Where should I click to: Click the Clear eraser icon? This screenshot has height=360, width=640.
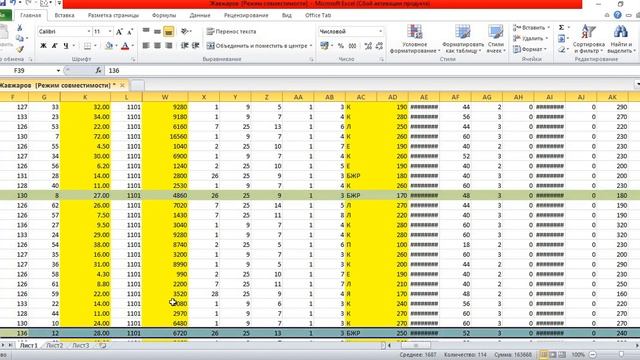[562, 49]
